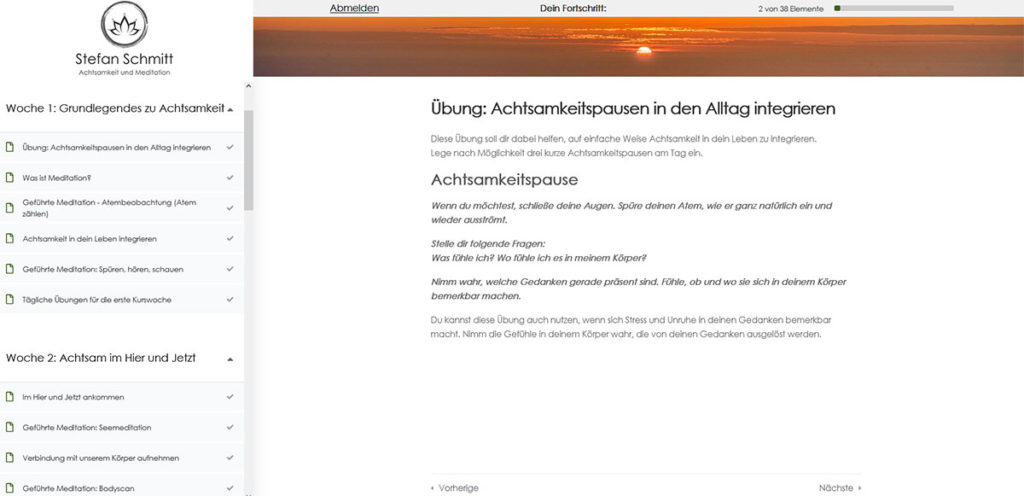Click checkmark for 'Im Hier und Jetzt ankommen'
This screenshot has height=496, width=1024.
pos(230,397)
